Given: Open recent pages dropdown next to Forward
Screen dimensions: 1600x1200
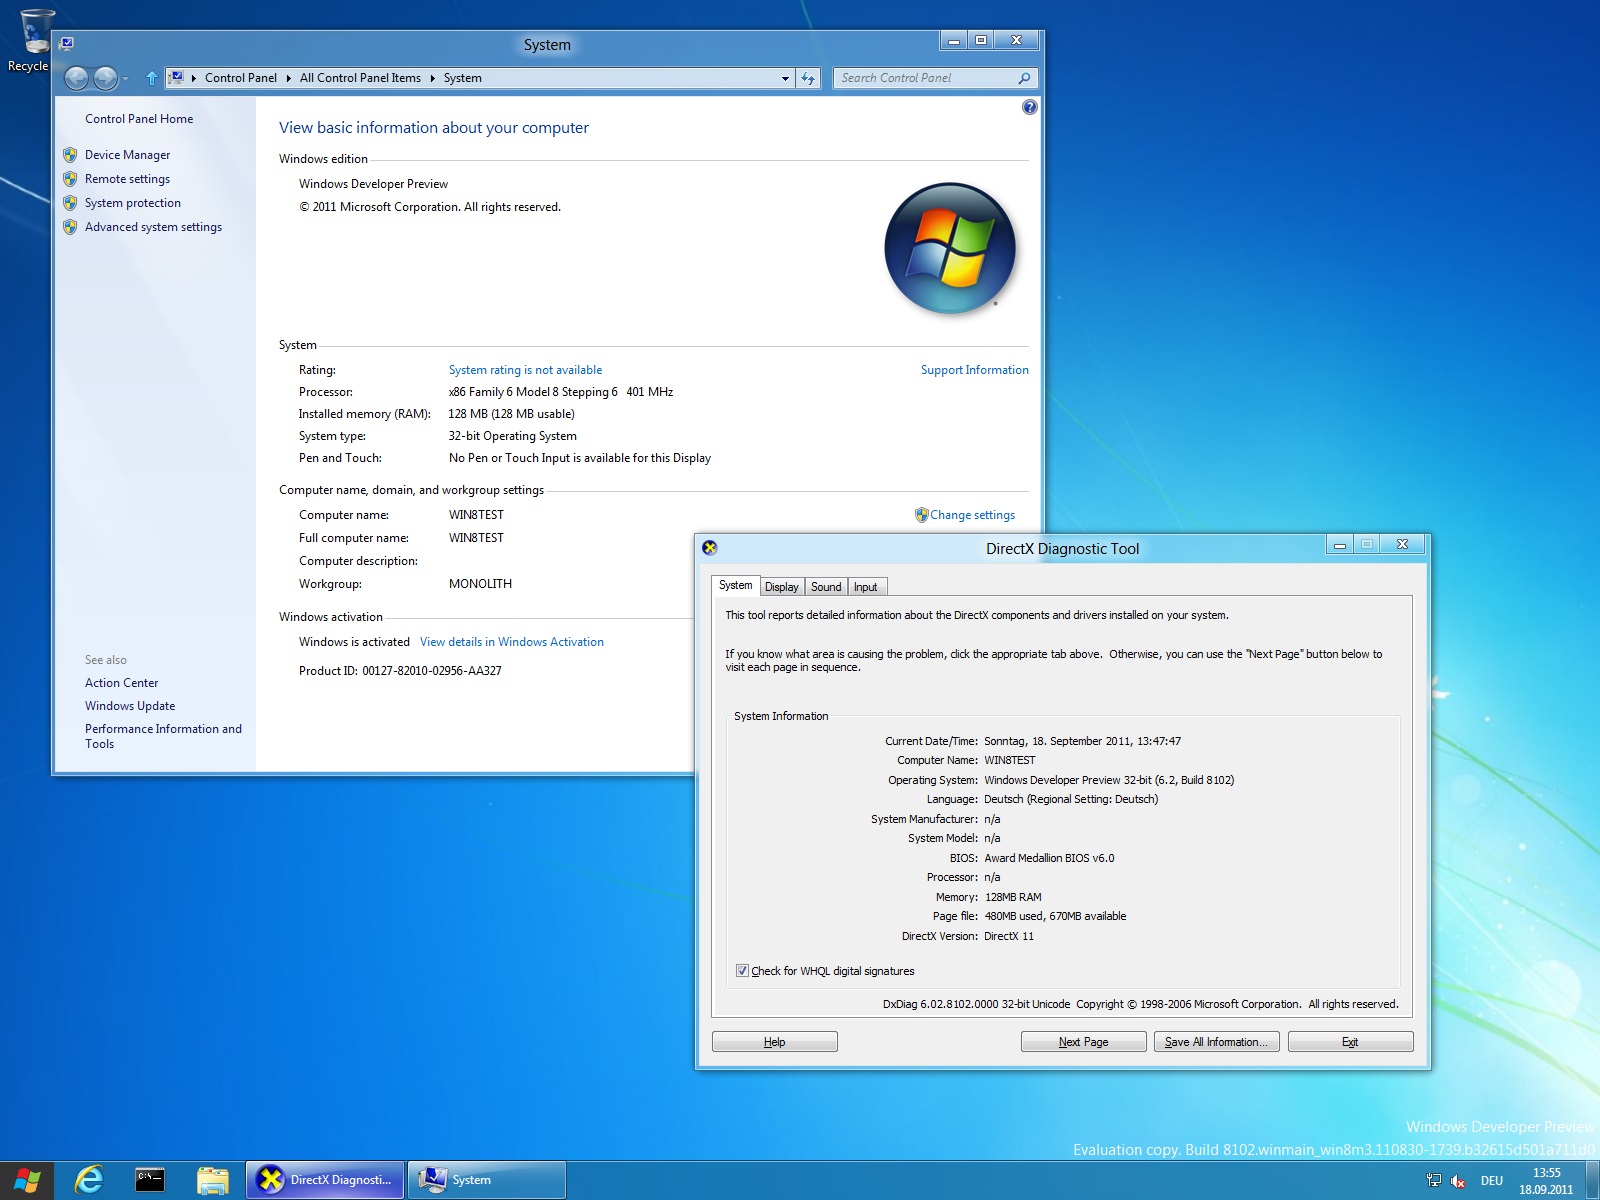Looking at the screenshot, I should click(x=126, y=78).
